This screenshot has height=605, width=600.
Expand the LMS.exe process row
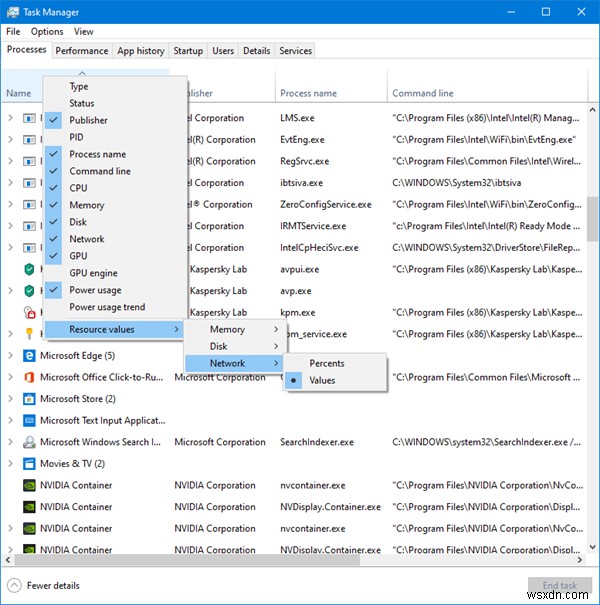coord(10,118)
